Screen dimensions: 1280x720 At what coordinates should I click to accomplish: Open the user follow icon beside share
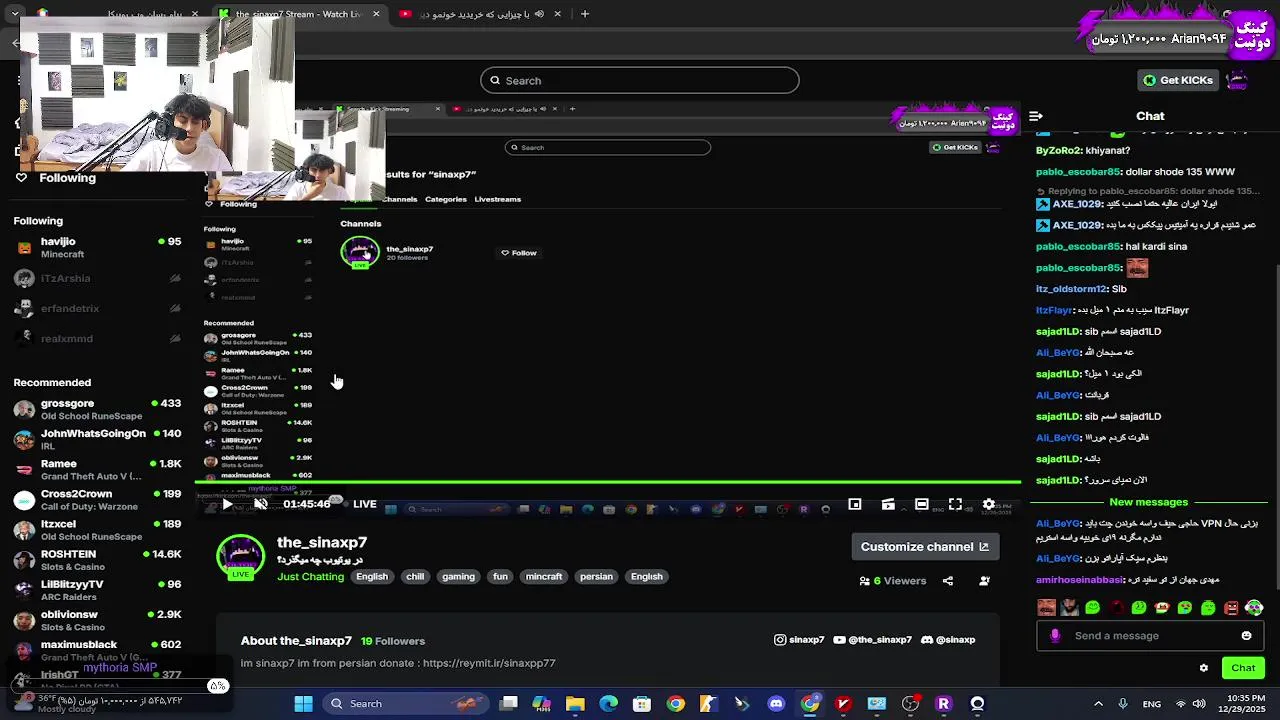[x=984, y=581]
